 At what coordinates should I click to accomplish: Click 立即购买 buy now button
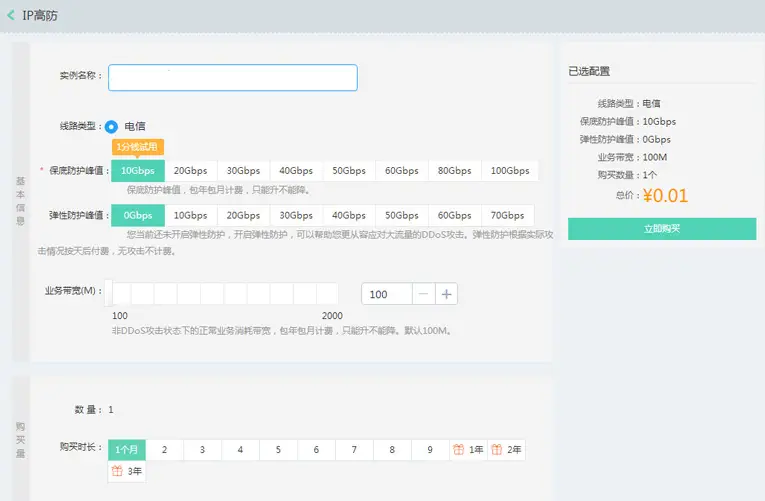pos(661,229)
